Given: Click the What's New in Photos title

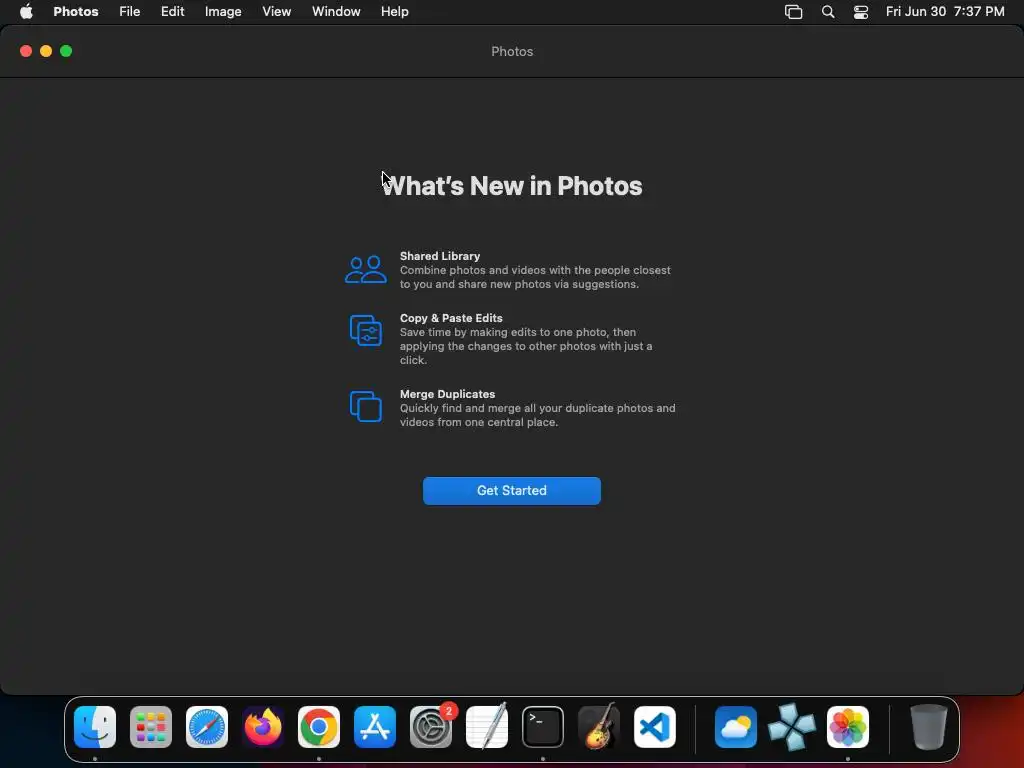Looking at the screenshot, I should [512, 186].
